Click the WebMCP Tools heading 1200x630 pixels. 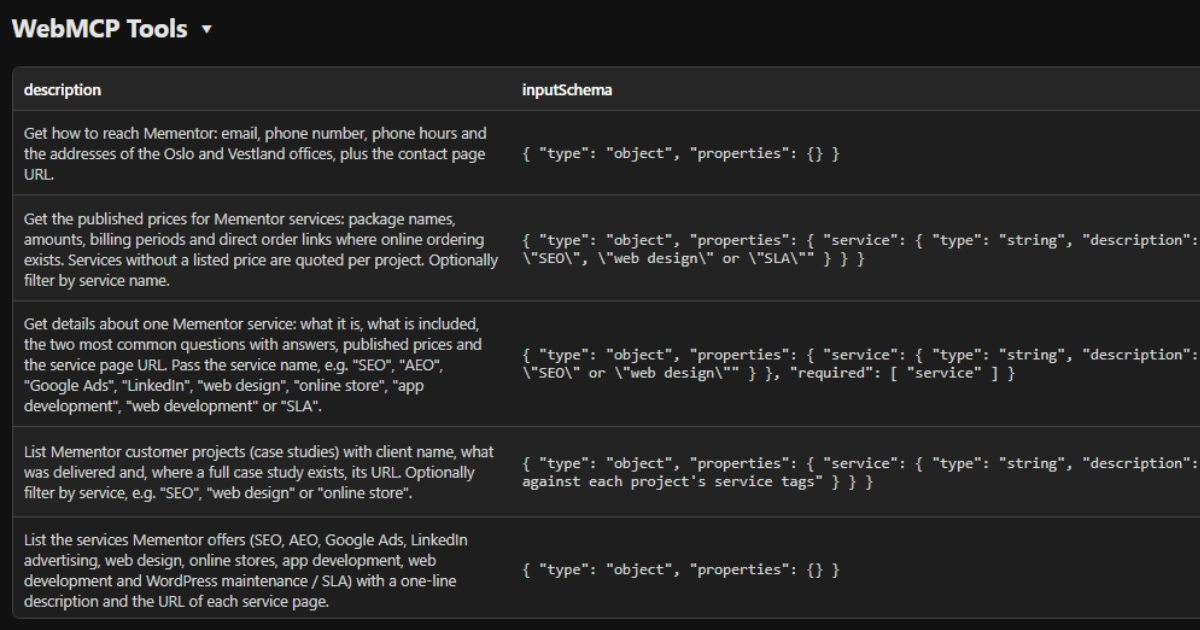tap(100, 29)
